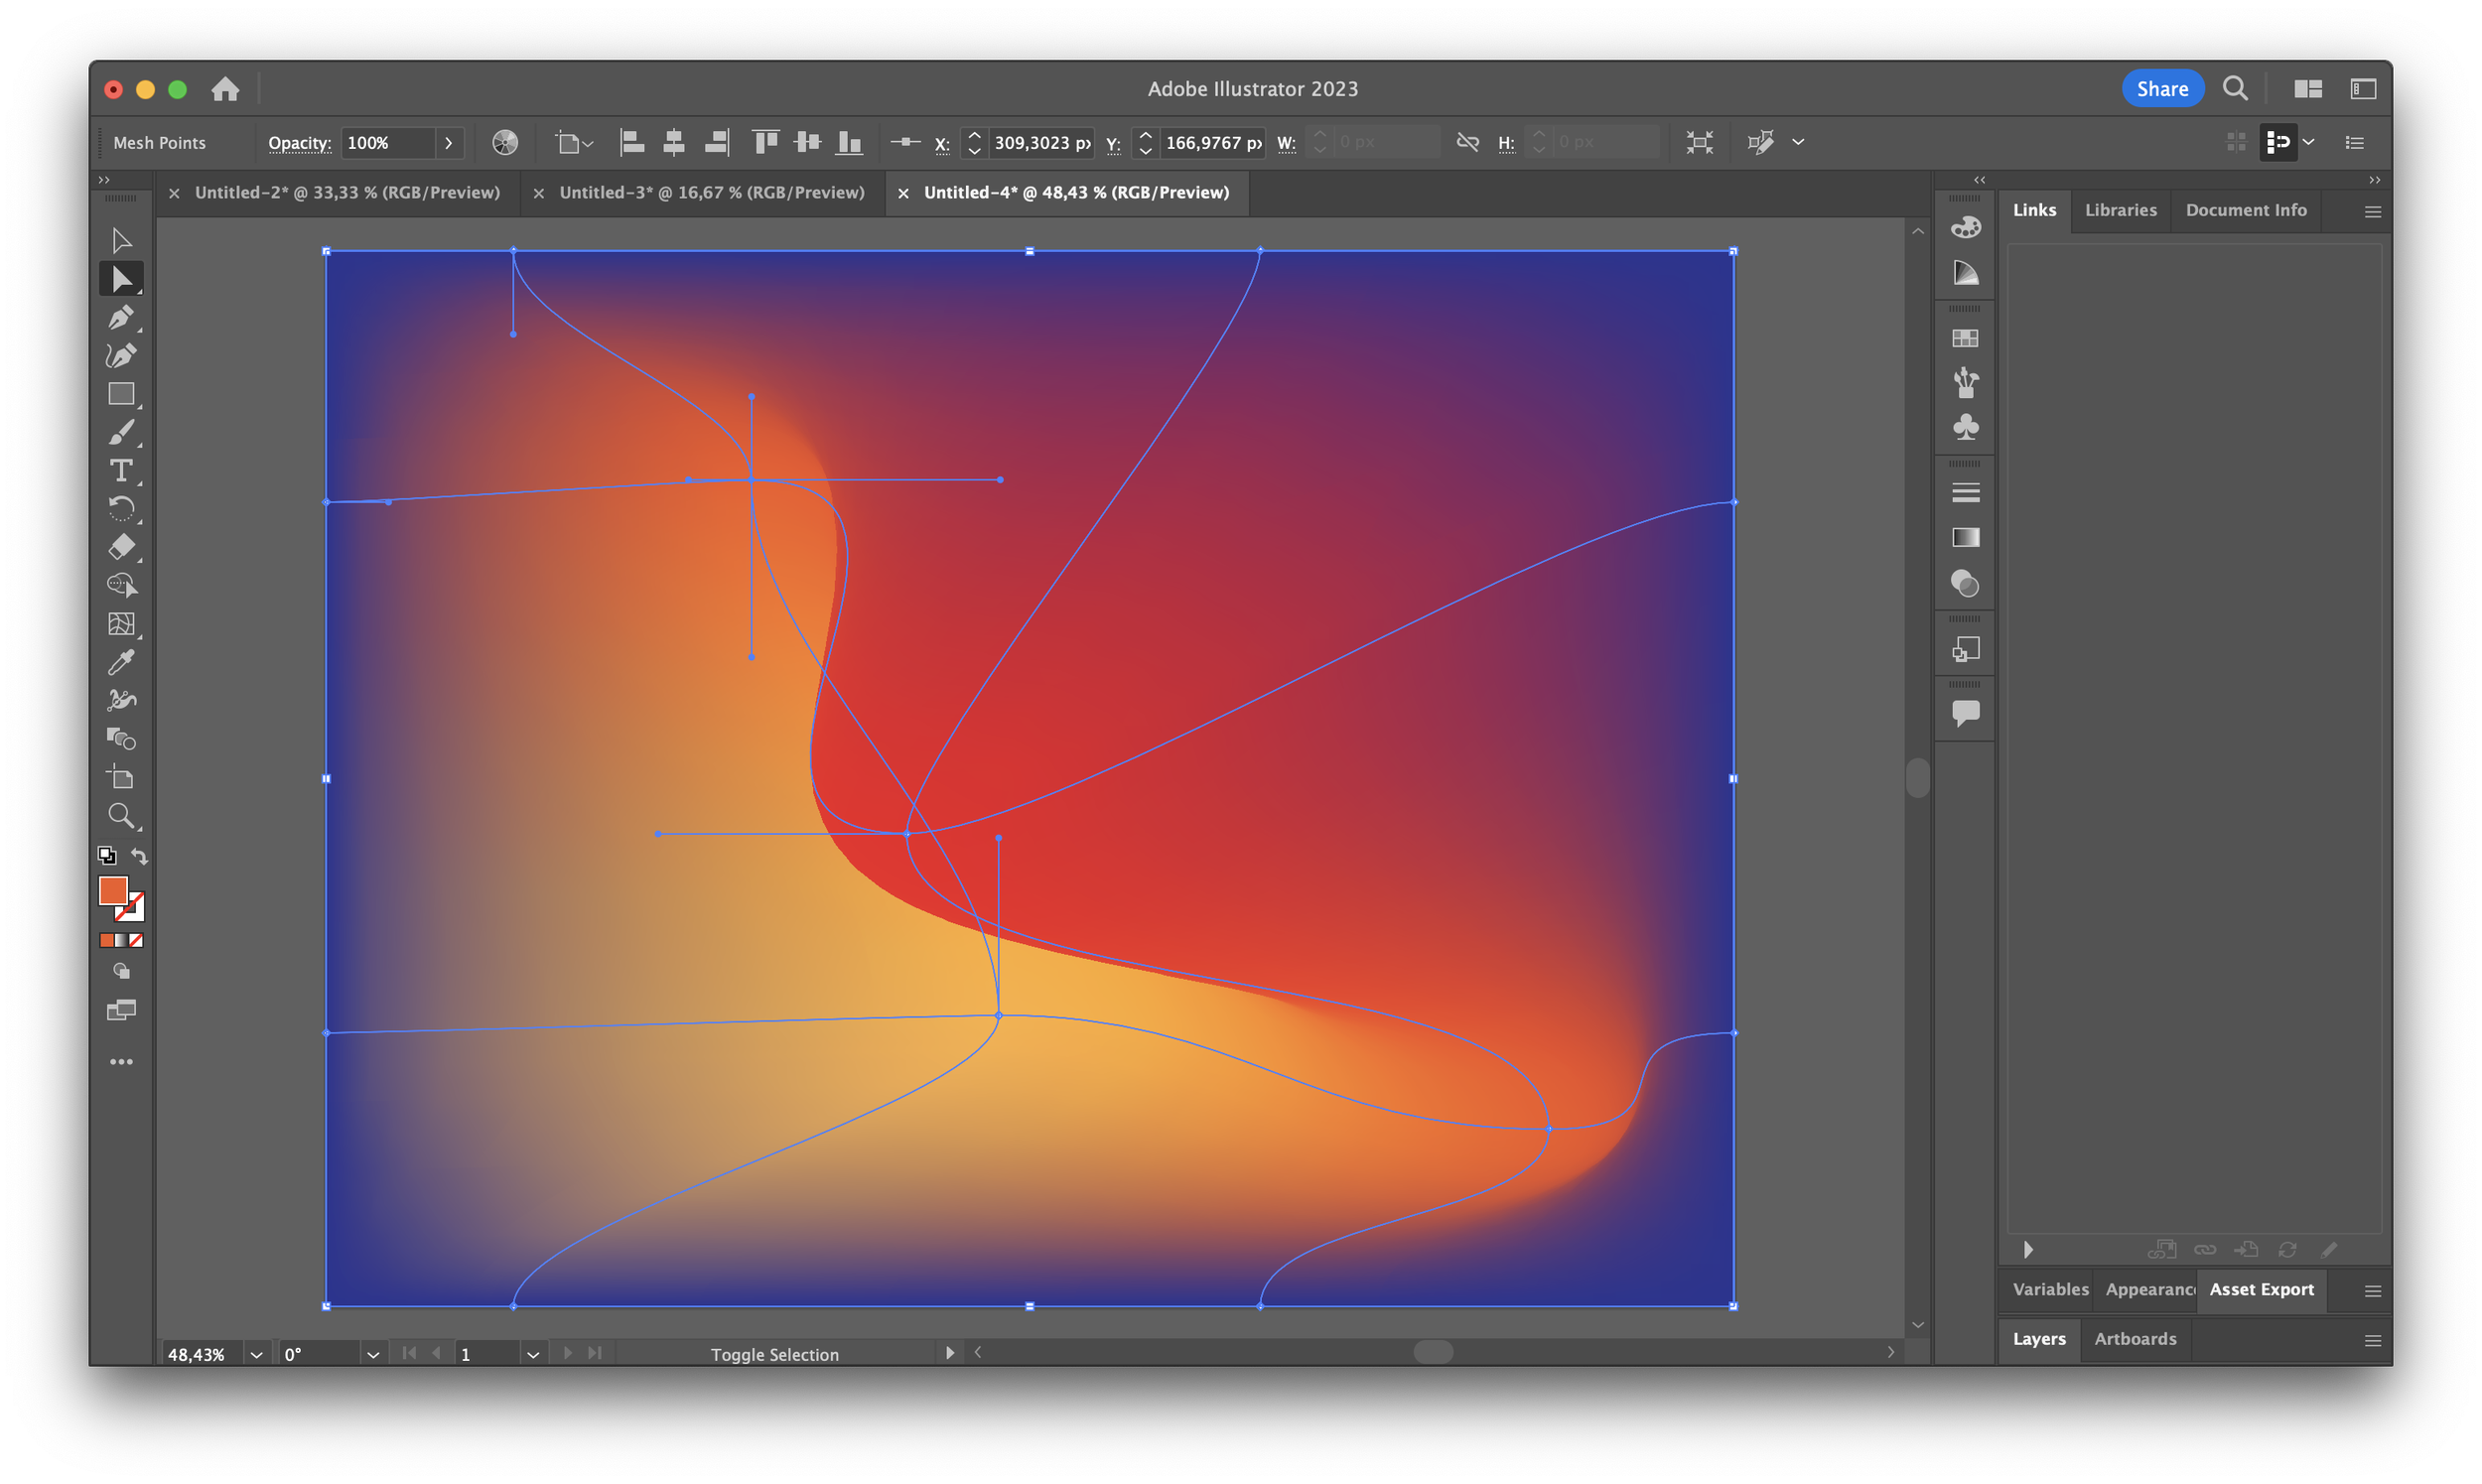Open the Opacity value dropdown

[449, 143]
